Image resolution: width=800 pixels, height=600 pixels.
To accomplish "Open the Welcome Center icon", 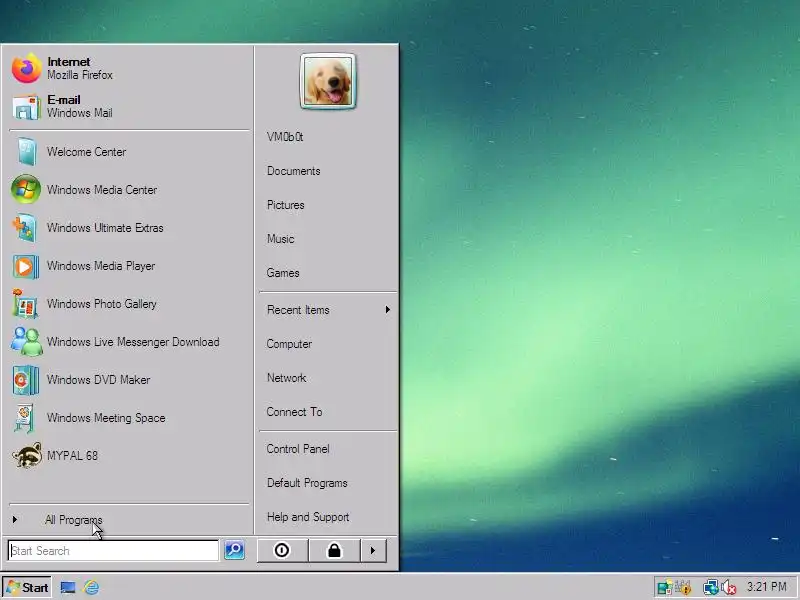I will click(x=27, y=152).
